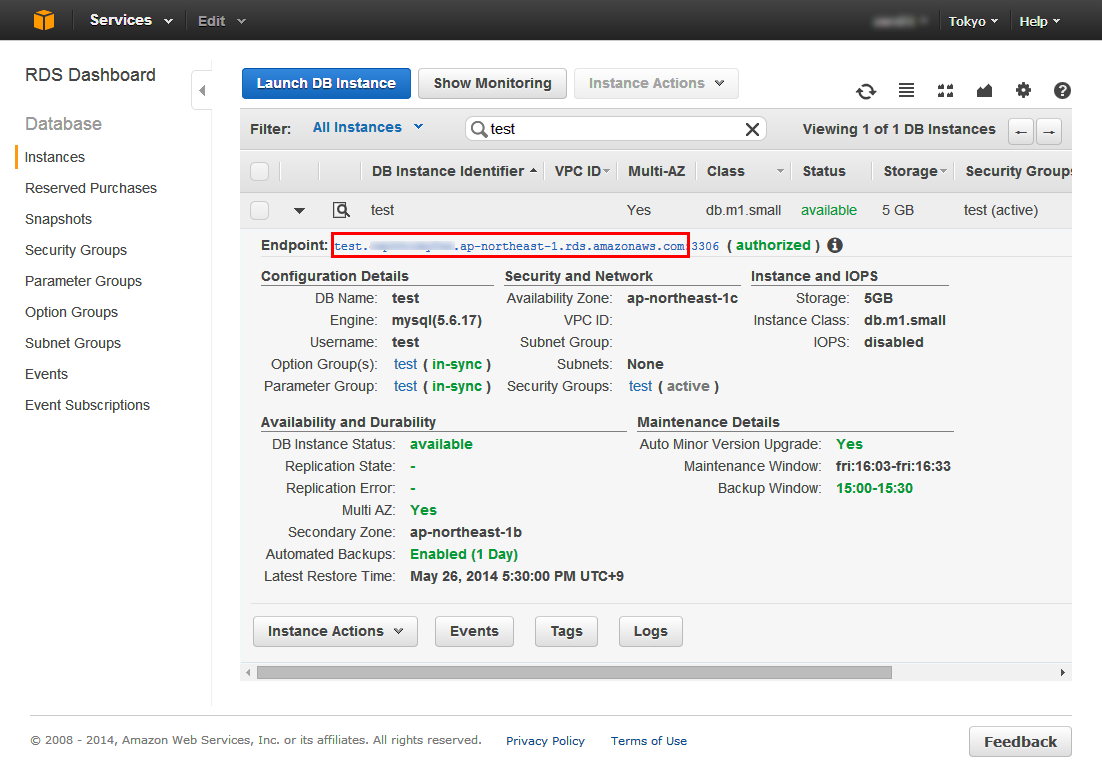The width and height of the screenshot is (1102, 766).
Task: Sort by the Storage column header
Action: [915, 171]
